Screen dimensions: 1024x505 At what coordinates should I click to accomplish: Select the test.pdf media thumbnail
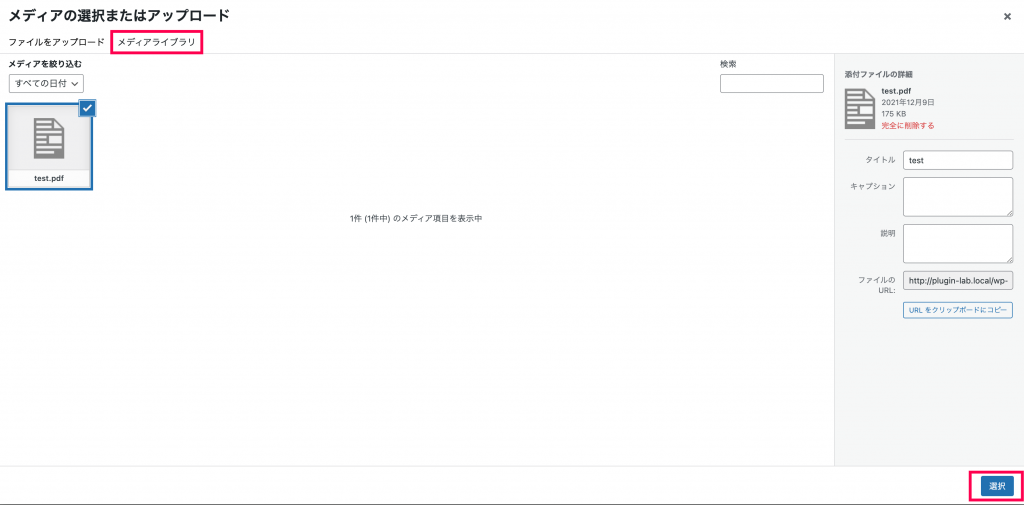click(x=50, y=146)
